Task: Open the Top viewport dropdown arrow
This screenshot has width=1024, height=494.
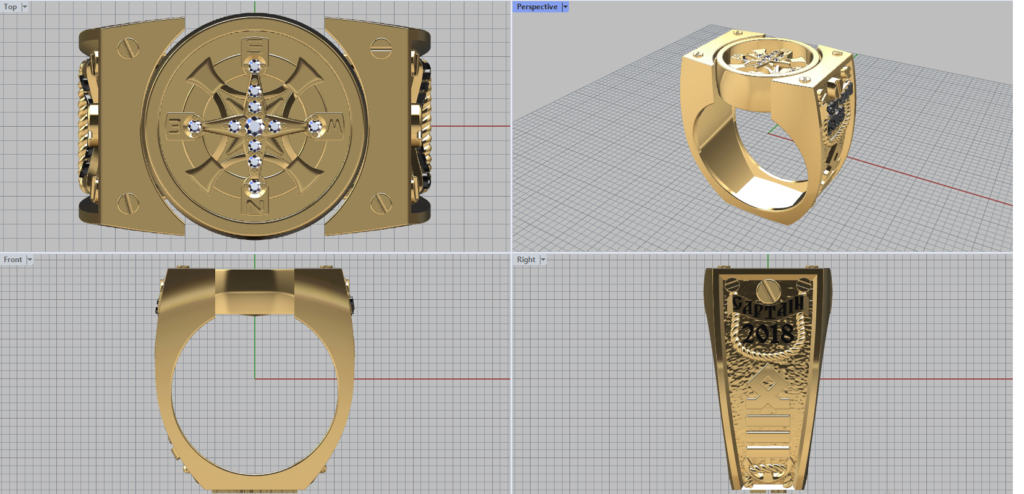Action: pos(25,7)
